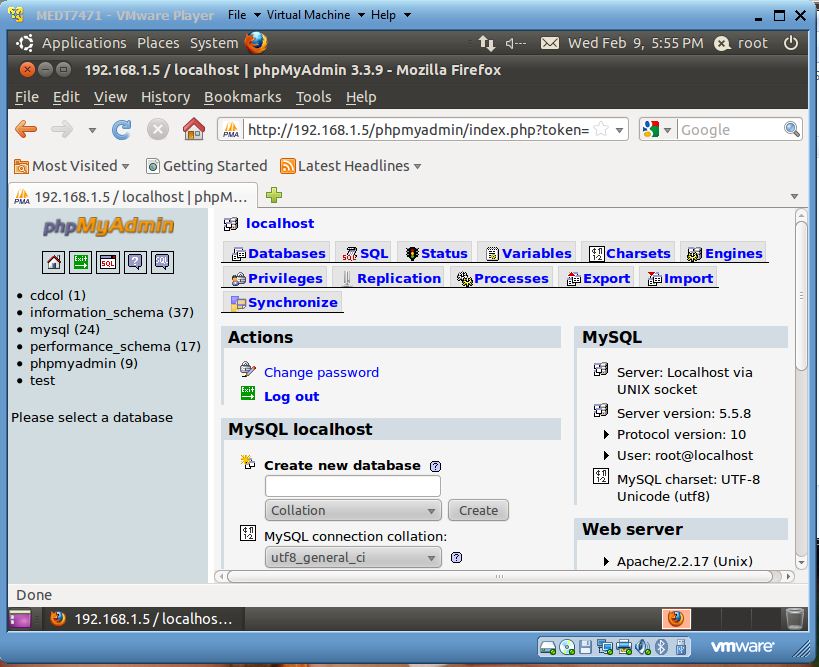Open the history dropdown arrow beside Forward

tap(92, 130)
